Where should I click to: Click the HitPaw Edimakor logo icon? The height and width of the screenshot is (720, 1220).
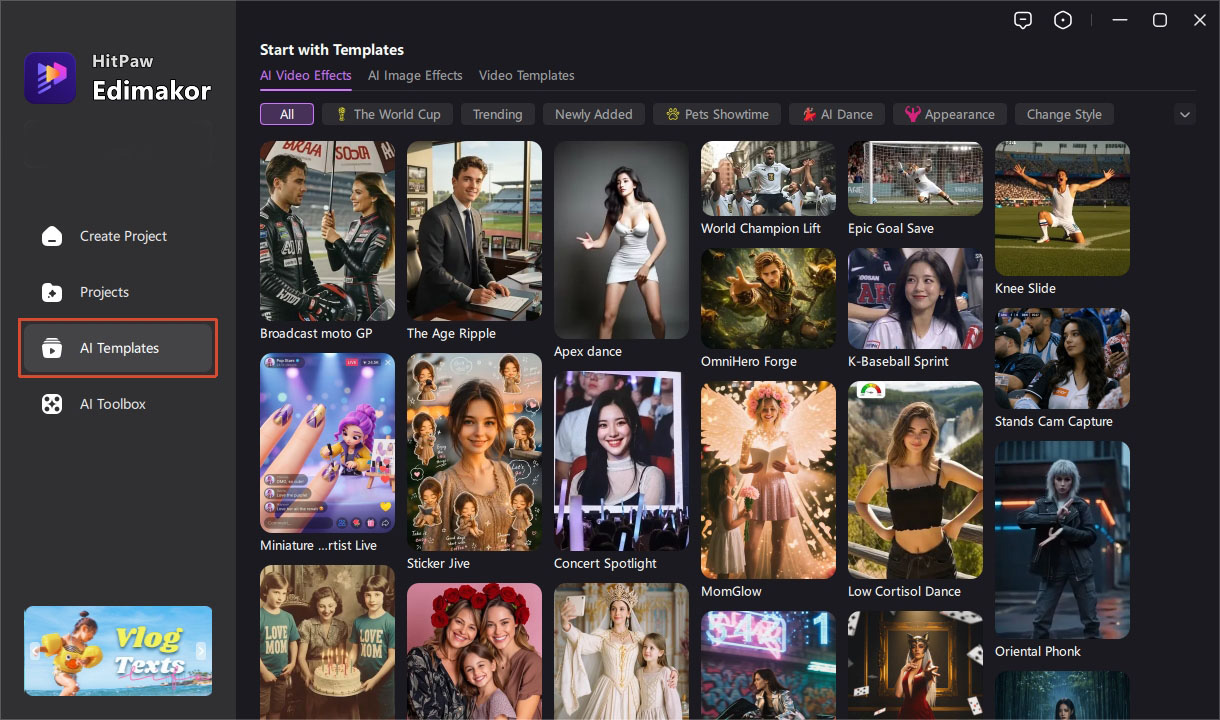pyautogui.click(x=51, y=78)
